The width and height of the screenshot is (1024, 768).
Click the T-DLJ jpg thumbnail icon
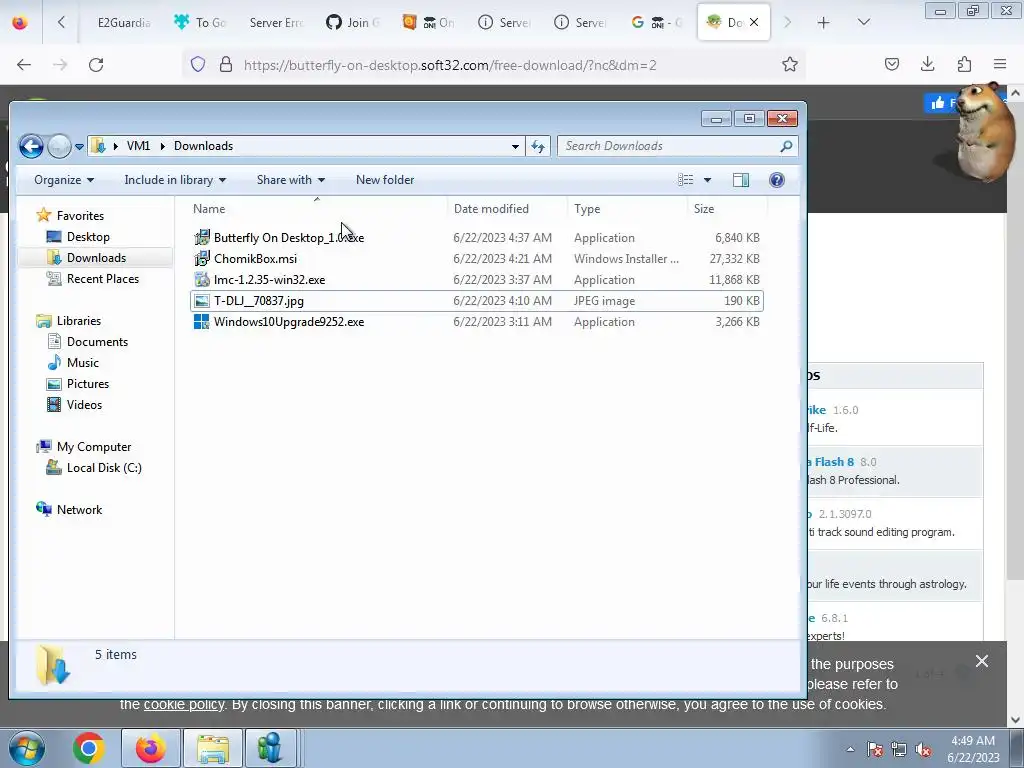[x=202, y=301]
